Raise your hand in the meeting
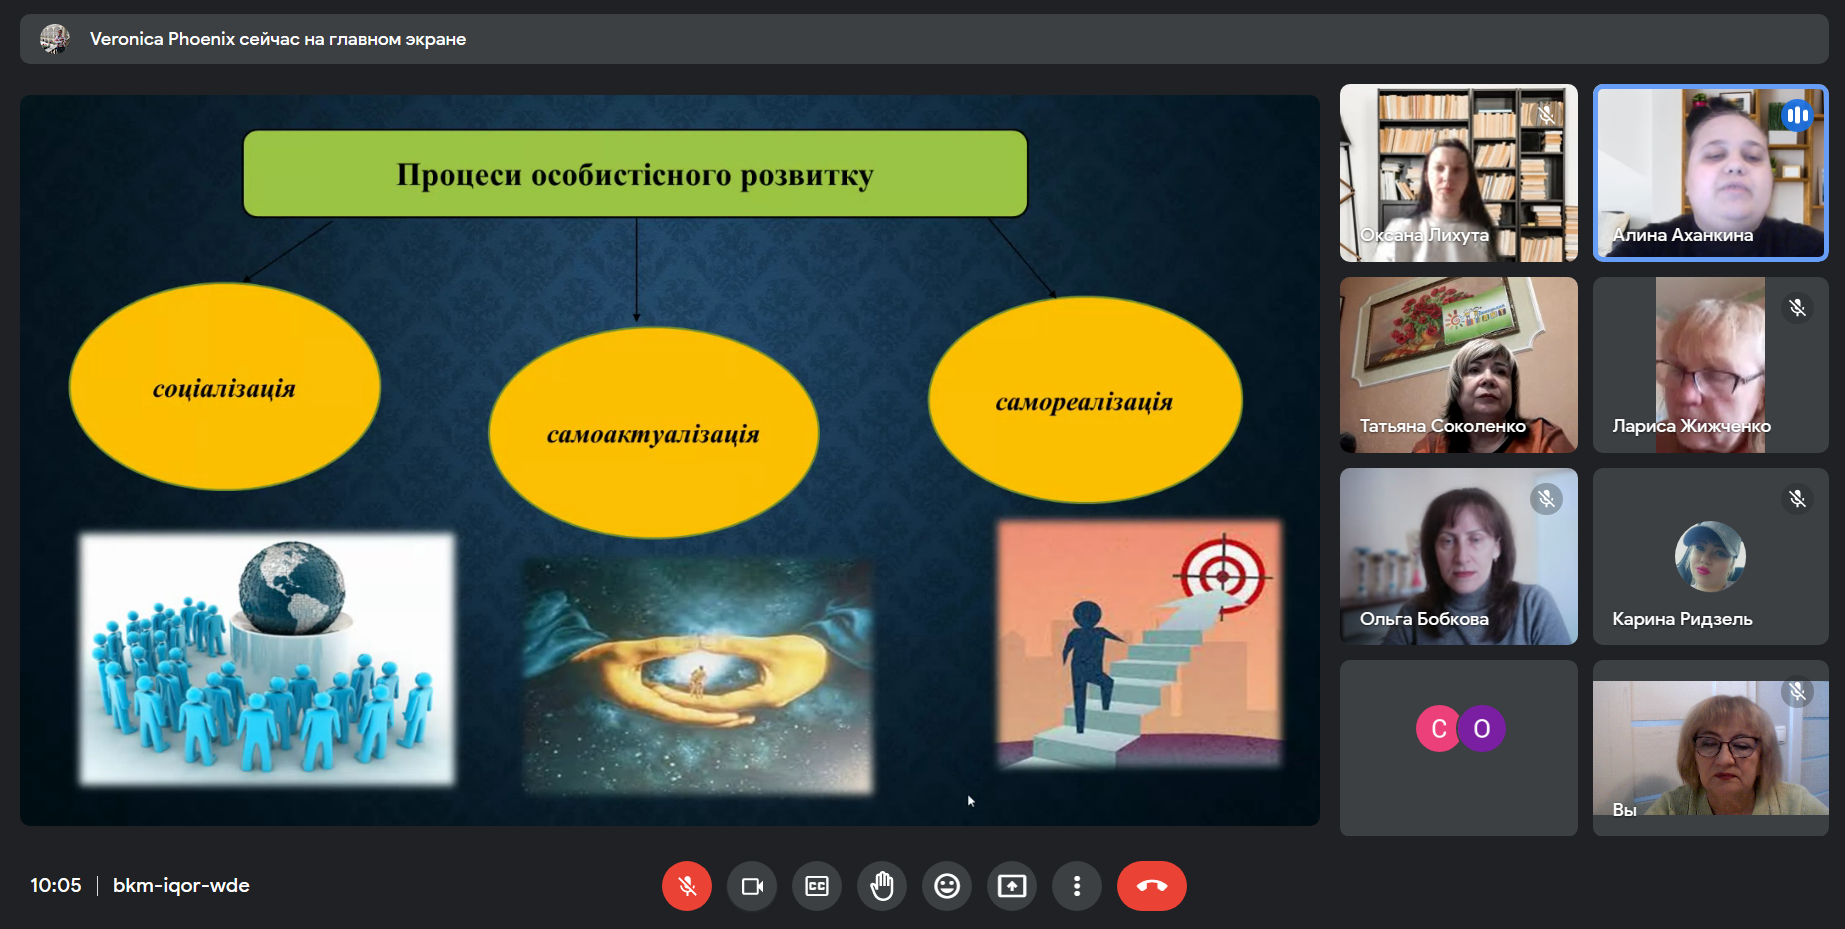The image size is (1845, 929). tap(882, 886)
